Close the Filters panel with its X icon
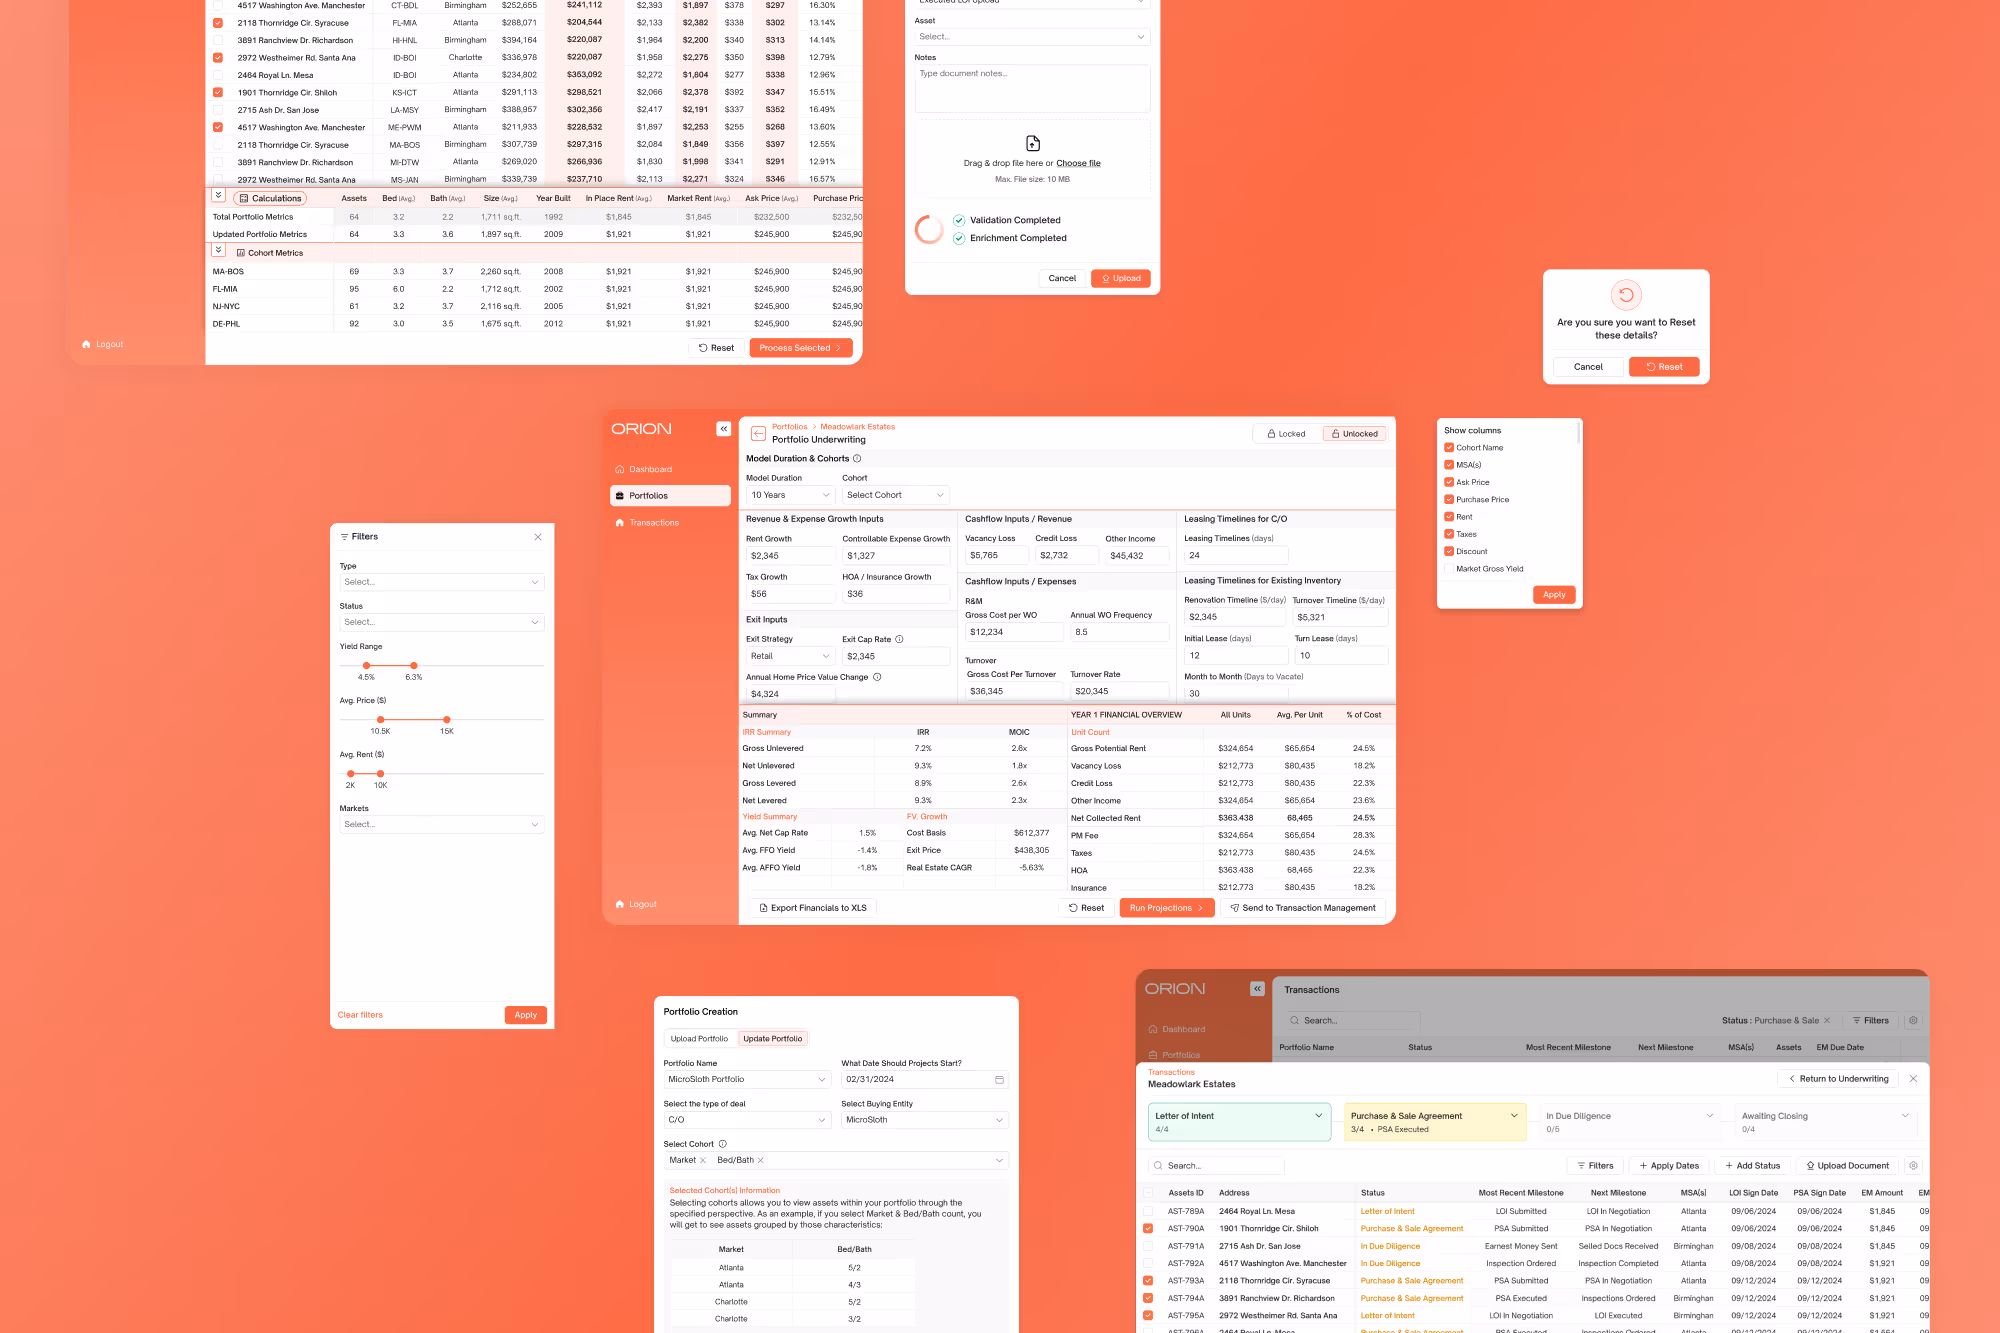The width and height of the screenshot is (2000, 1333). 538,537
